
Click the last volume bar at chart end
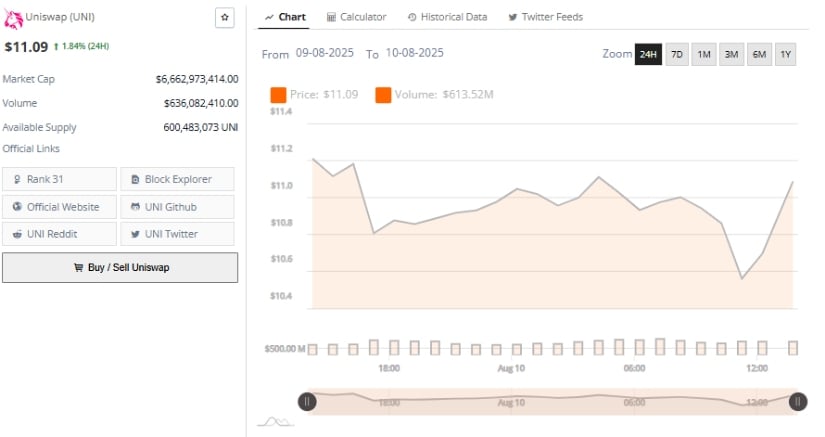click(x=793, y=348)
